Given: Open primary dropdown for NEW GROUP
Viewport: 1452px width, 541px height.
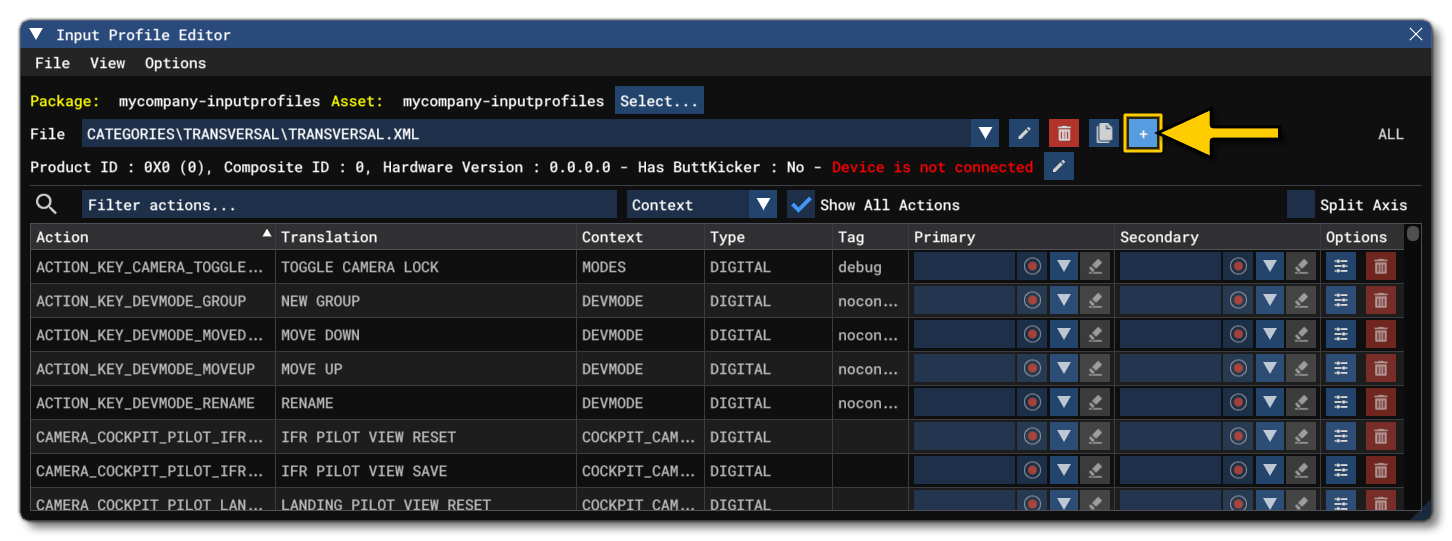Looking at the screenshot, I should [x=1064, y=301].
